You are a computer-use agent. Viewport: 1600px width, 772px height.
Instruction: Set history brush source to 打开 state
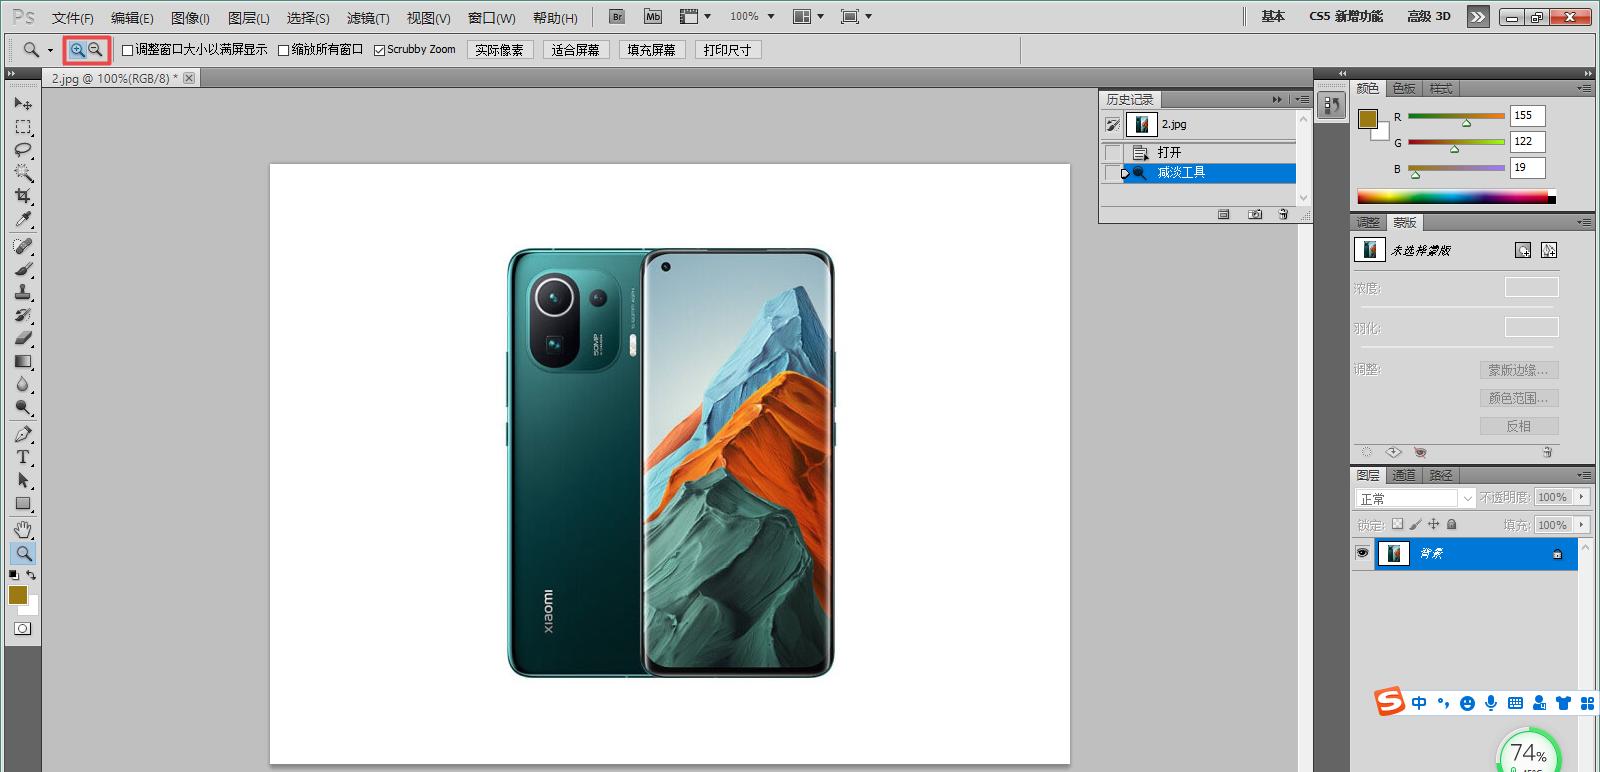click(1112, 153)
